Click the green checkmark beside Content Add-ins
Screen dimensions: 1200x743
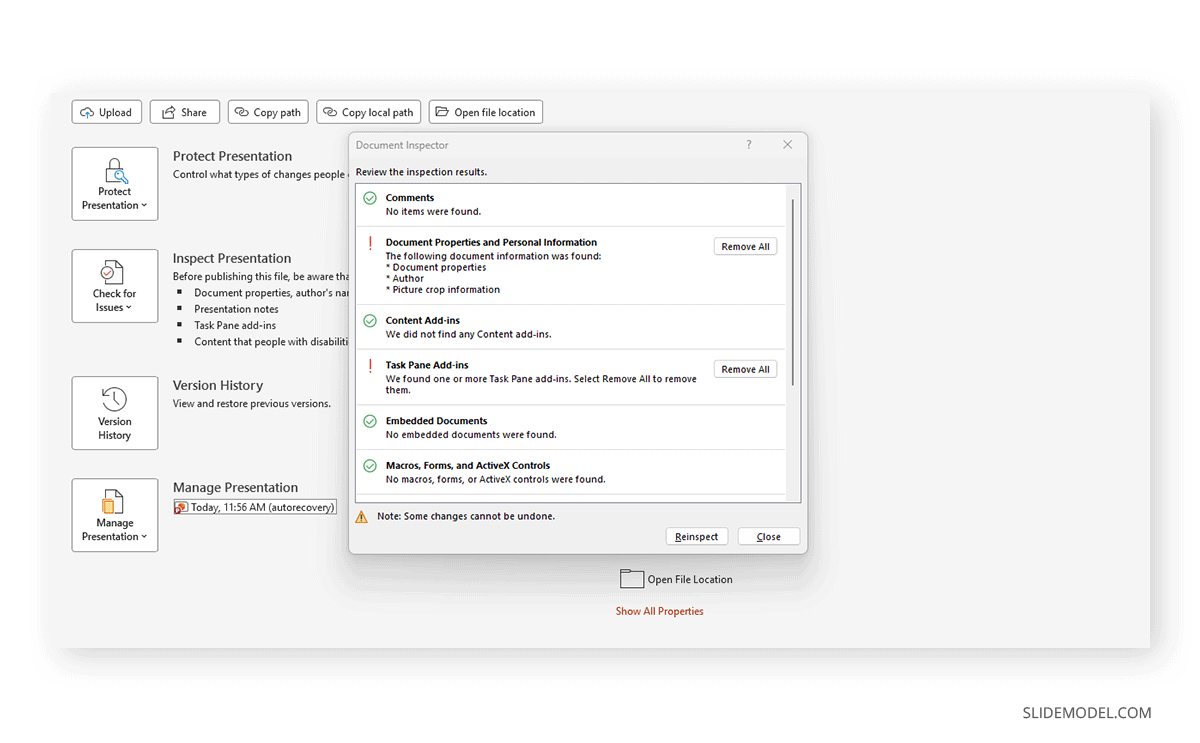pos(370,322)
